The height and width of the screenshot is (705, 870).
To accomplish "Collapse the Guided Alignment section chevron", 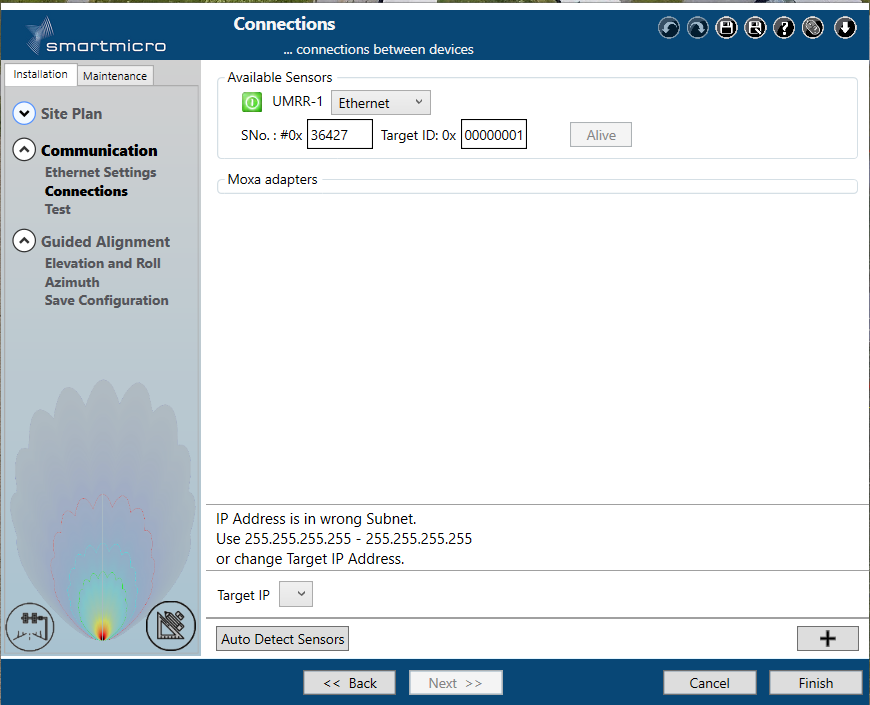I will point(24,241).
